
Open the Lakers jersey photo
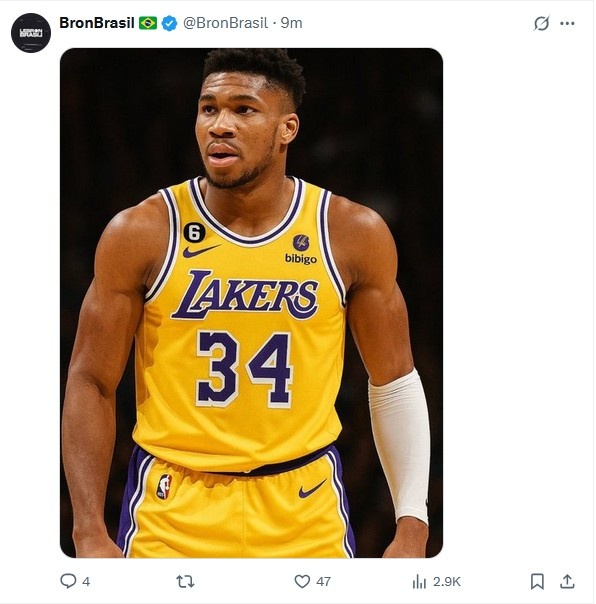pyautogui.click(x=251, y=303)
